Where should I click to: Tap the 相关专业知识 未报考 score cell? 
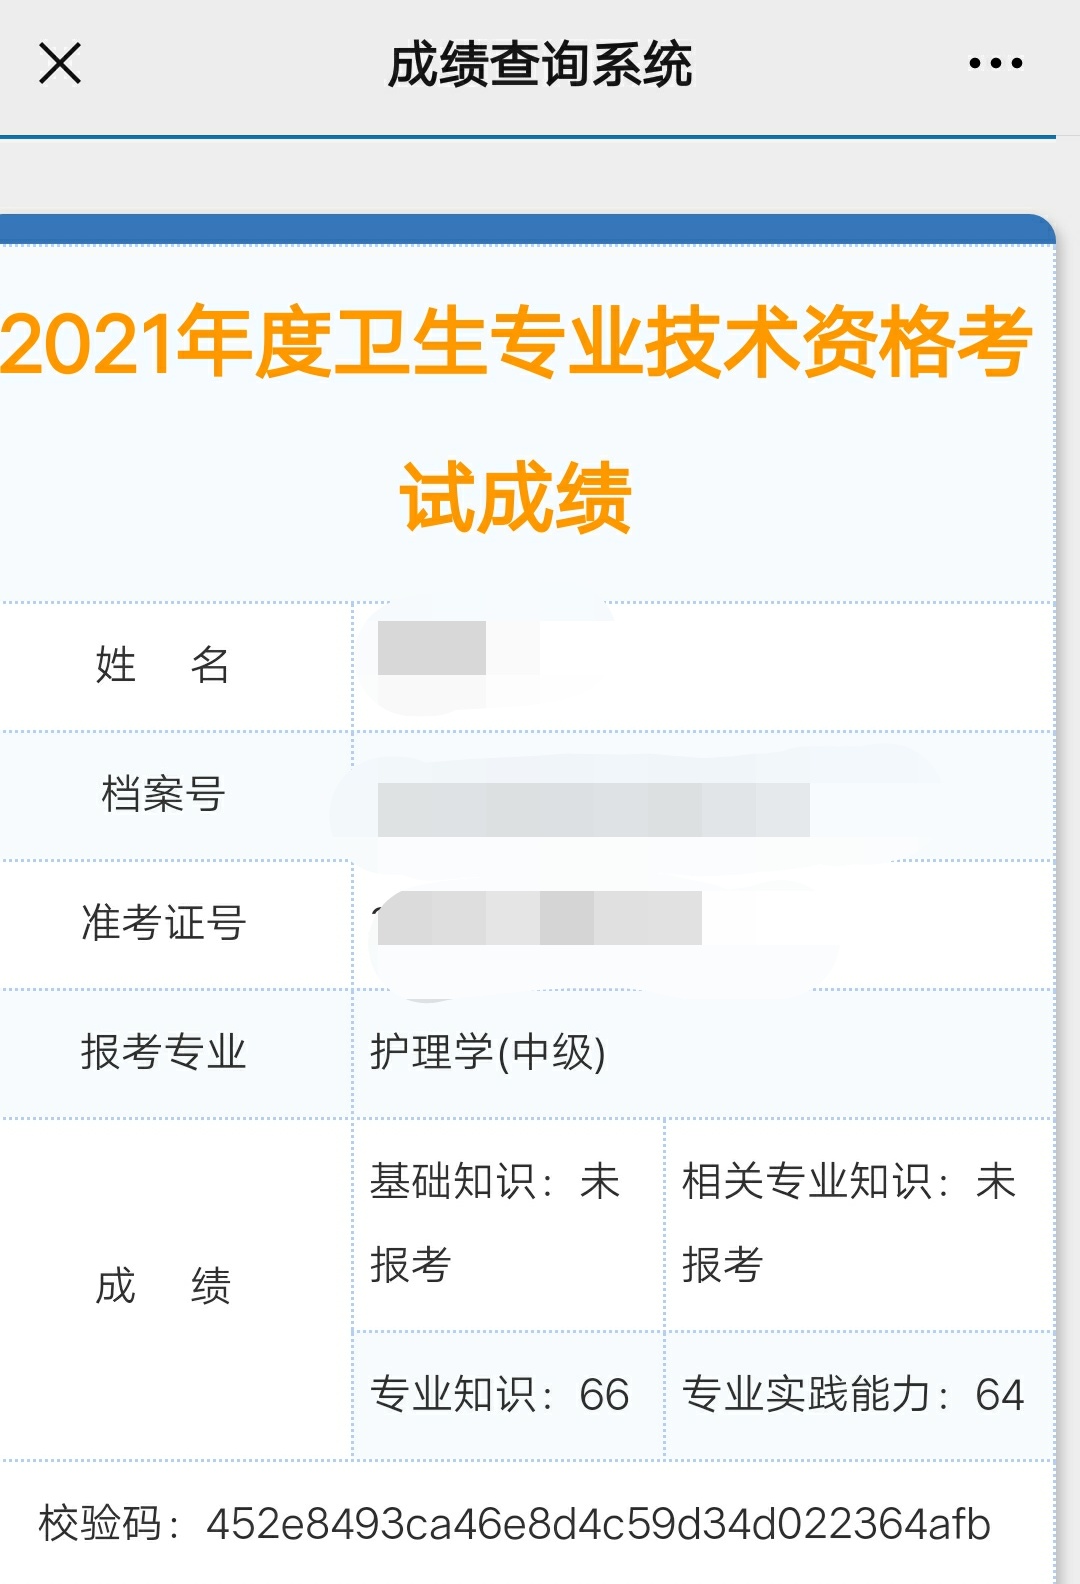[855, 1218]
